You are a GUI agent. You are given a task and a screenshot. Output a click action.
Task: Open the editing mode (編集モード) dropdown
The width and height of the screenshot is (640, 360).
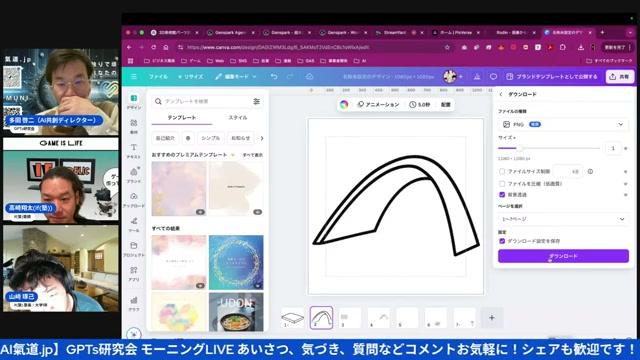236,77
